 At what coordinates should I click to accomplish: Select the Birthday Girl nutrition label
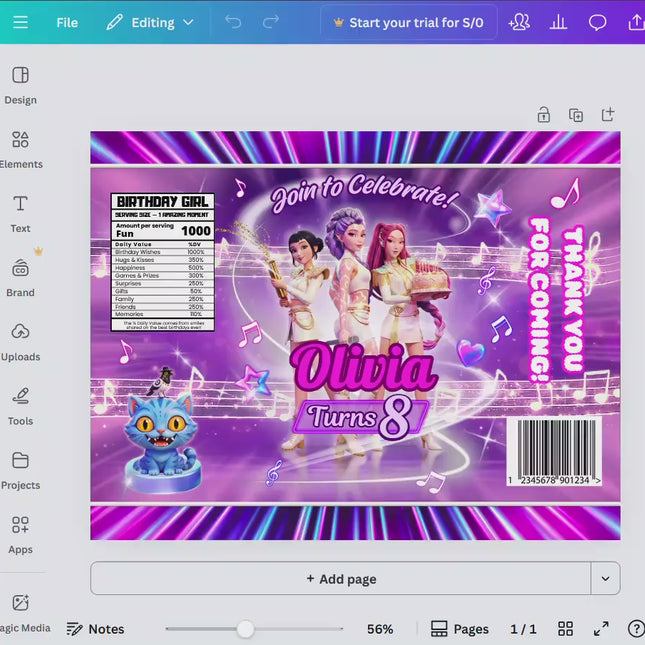click(162, 262)
